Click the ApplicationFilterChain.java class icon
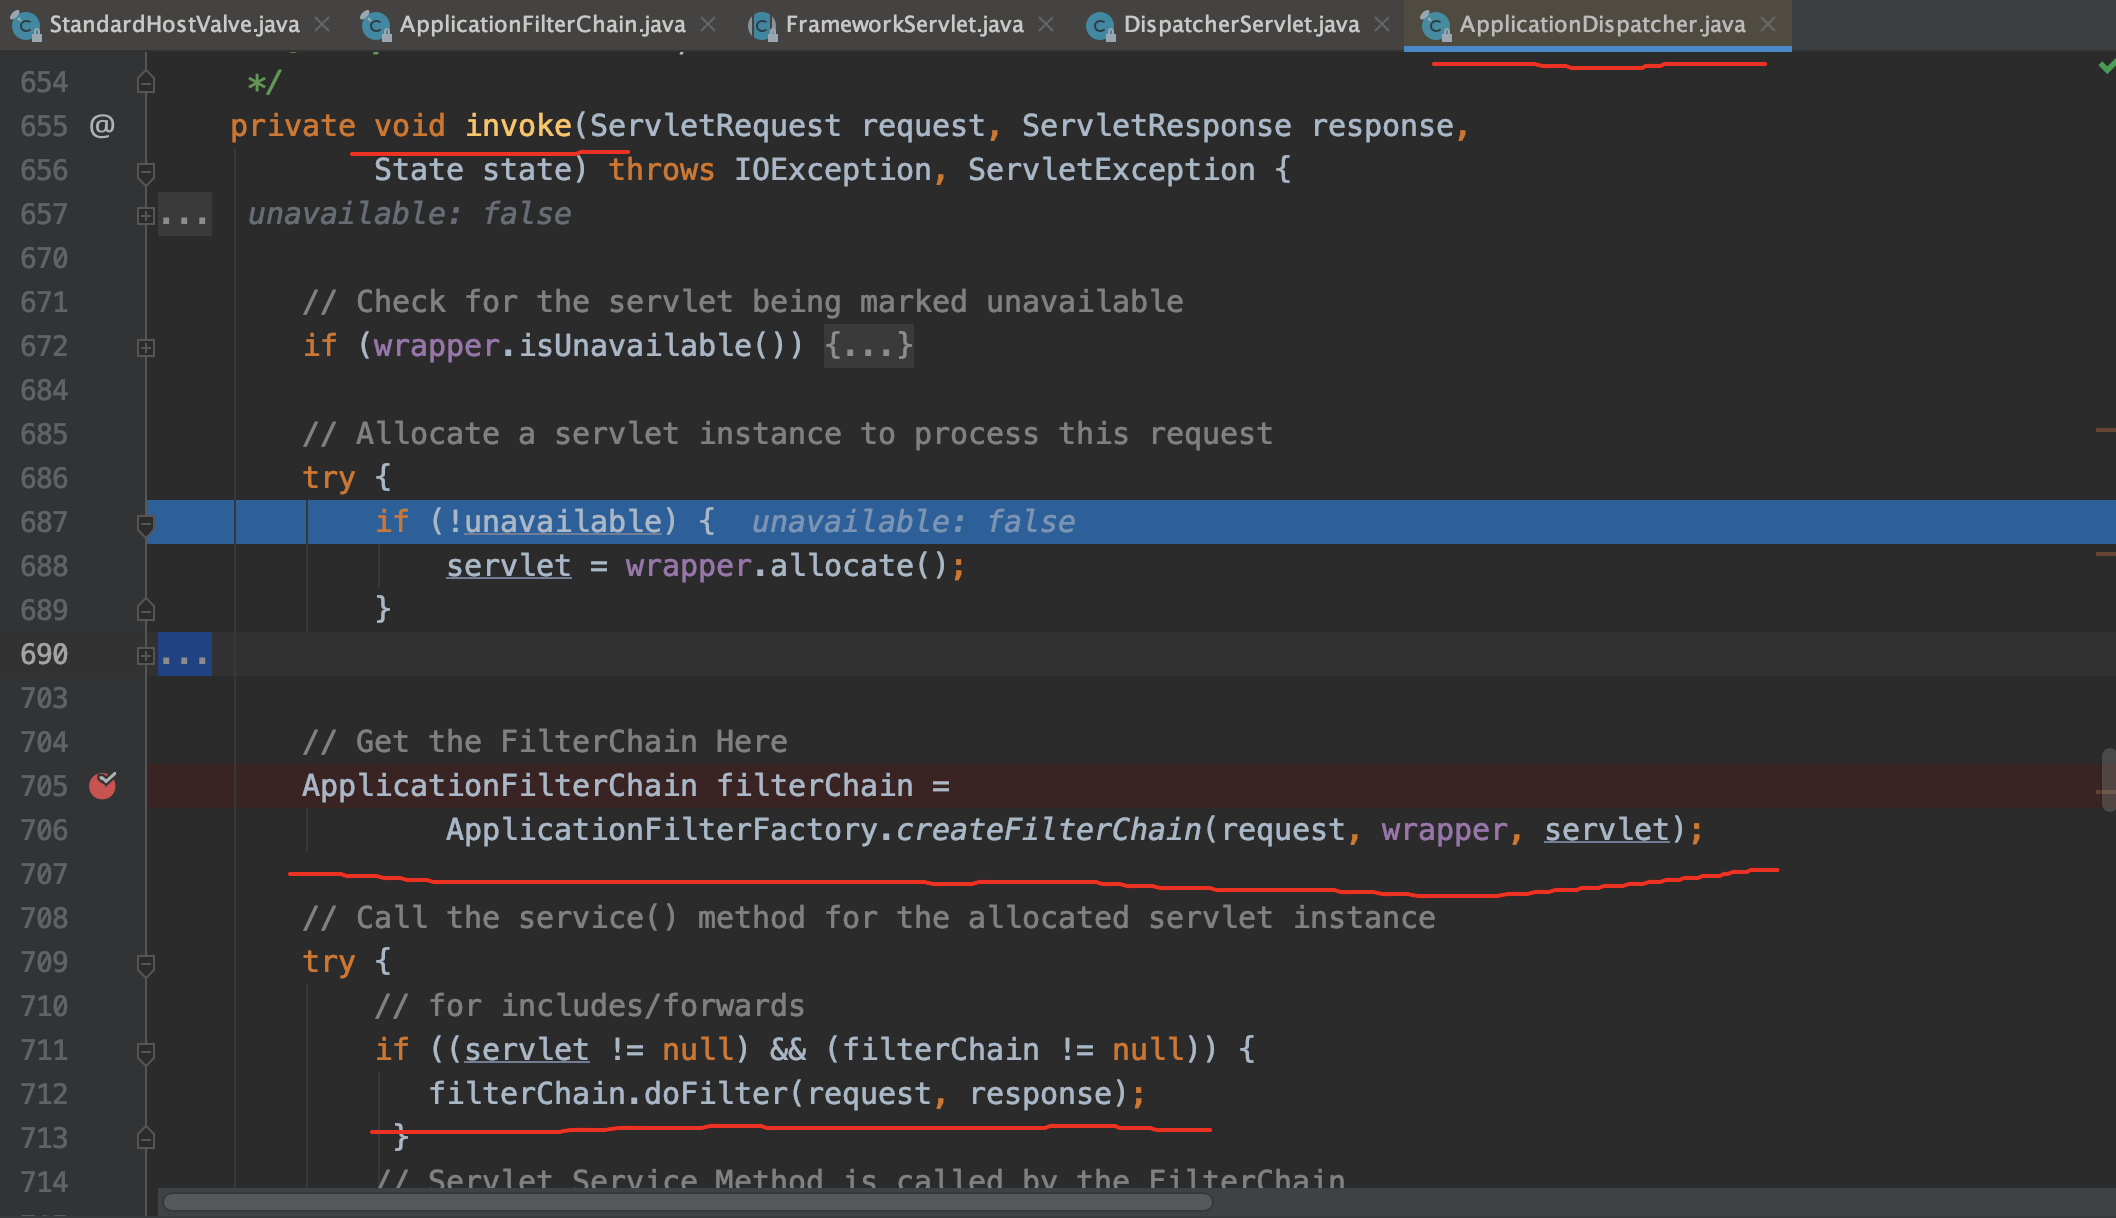The width and height of the screenshot is (2116, 1218). click(375, 25)
